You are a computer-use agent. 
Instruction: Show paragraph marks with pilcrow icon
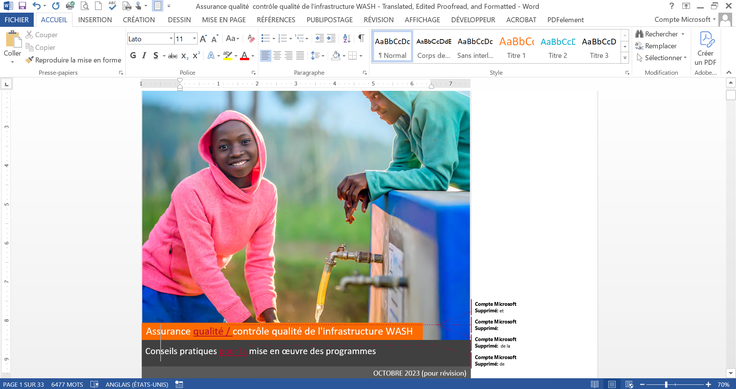coord(361,38)
